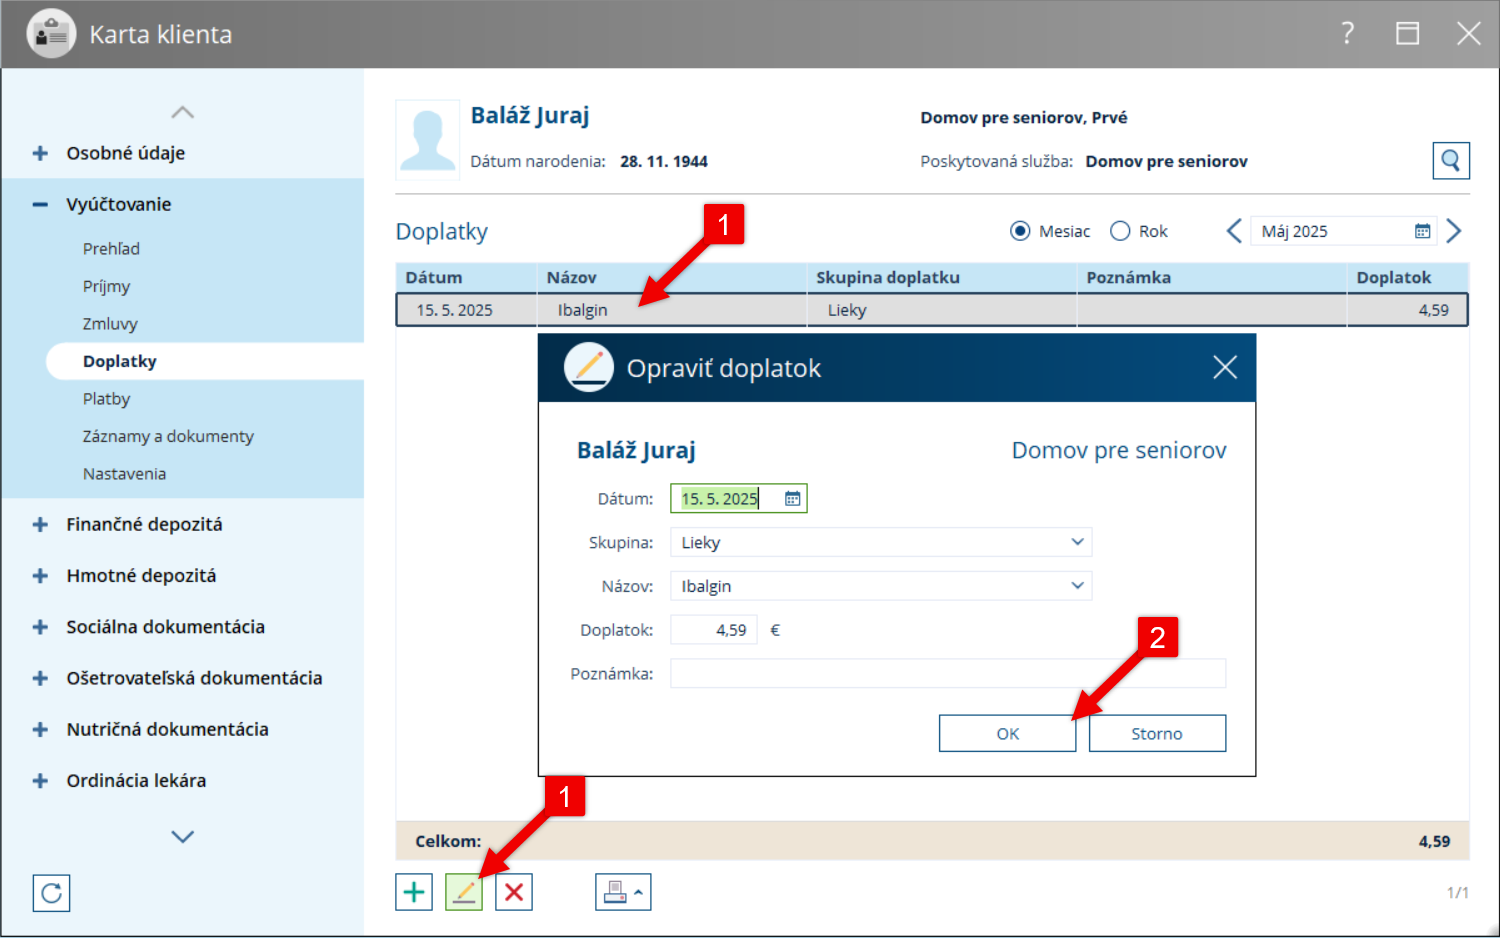Expand Osobné údaje section
The width and height of the screenshot is (1500, 938).
click(40, 153)
